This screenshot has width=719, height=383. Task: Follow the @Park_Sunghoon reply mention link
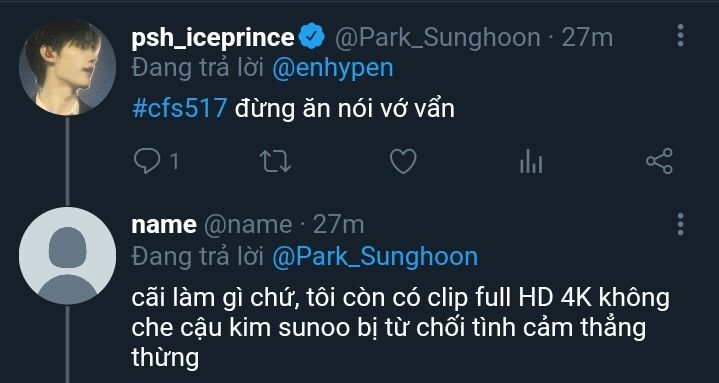click(375, 257)
